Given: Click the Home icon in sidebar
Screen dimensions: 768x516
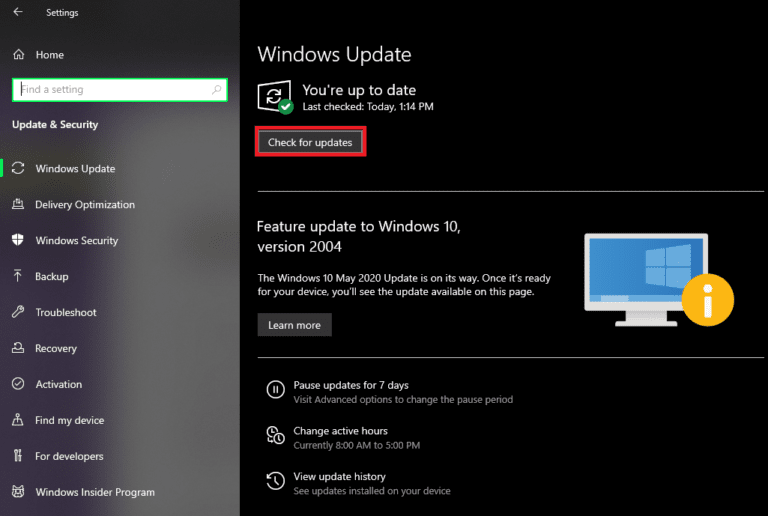Looking at the screenshot, I should click(18, 55).
